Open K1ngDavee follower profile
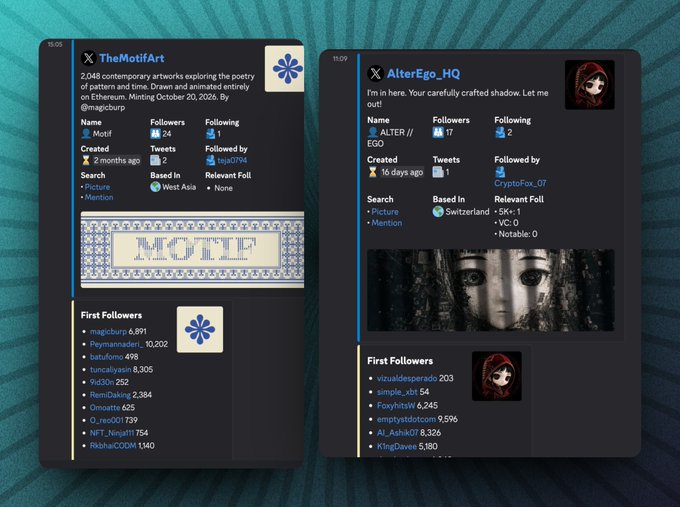The width and height of the screenshot is (680, 507). (397, 446)
